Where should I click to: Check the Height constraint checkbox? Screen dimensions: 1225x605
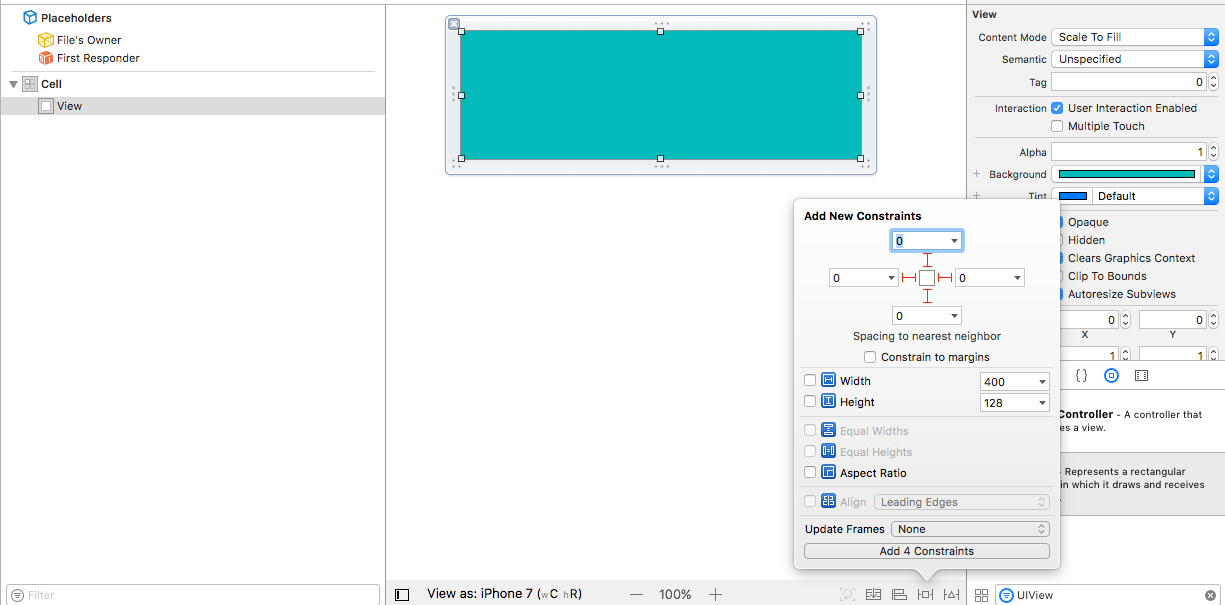(x=810, y=402)
